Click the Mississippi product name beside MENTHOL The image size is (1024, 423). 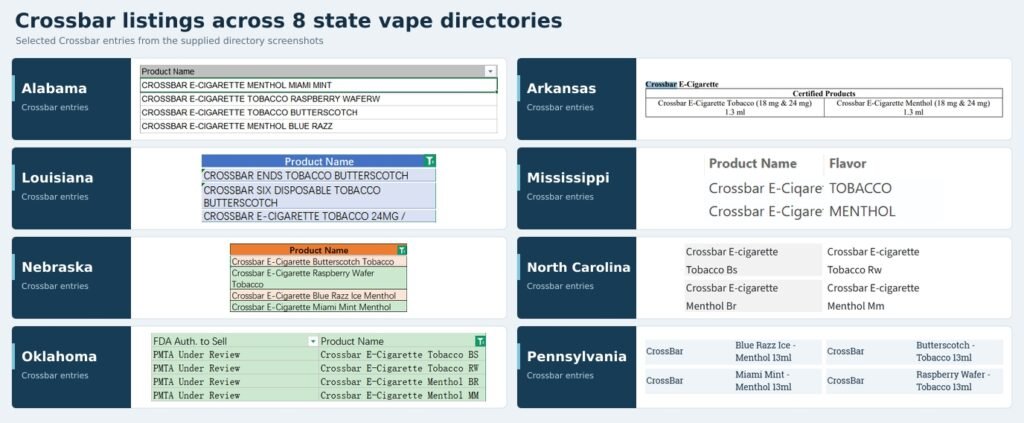click(765, 212)
